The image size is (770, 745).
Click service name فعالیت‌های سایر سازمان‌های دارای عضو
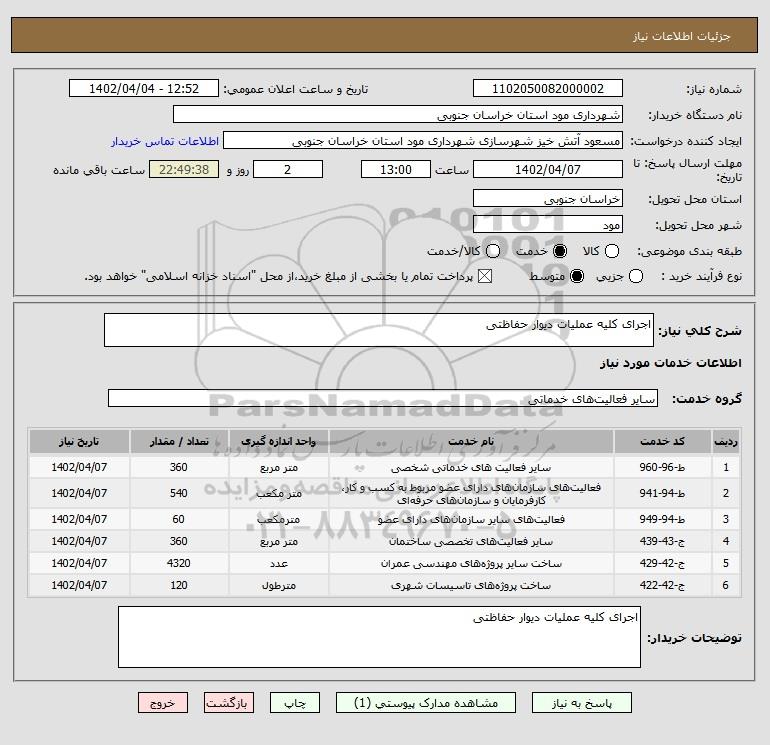point(471,520)
